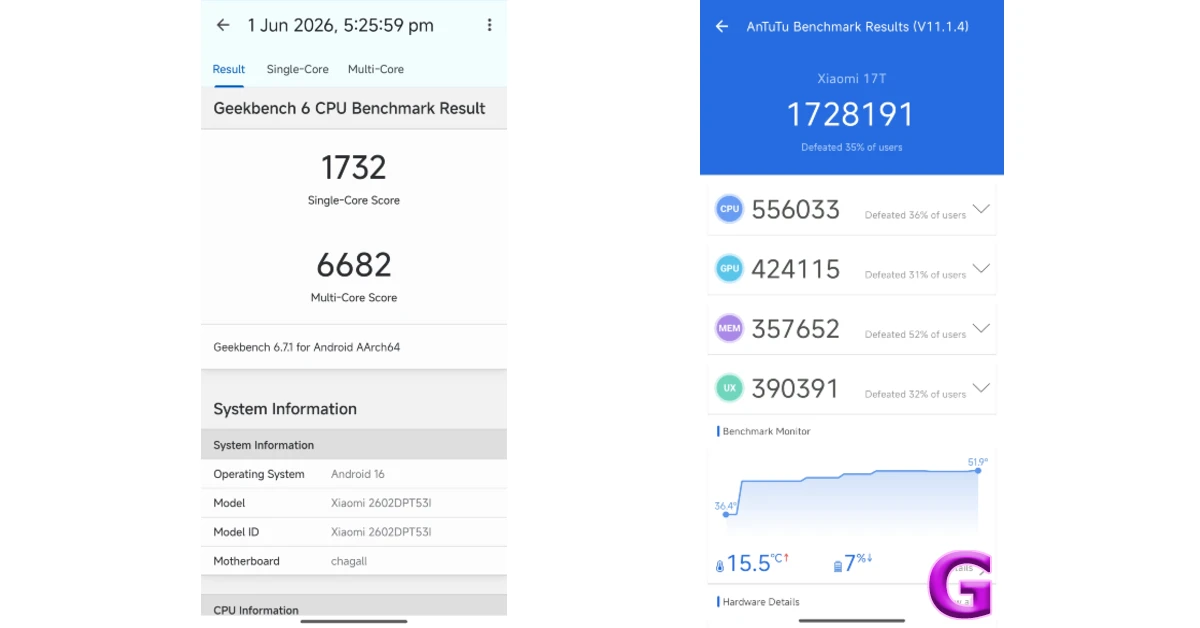The width and height of the screenshot is (1200, 628).
Task: Expand the CPU 556033 score details
Action: (x=981, y=209)
